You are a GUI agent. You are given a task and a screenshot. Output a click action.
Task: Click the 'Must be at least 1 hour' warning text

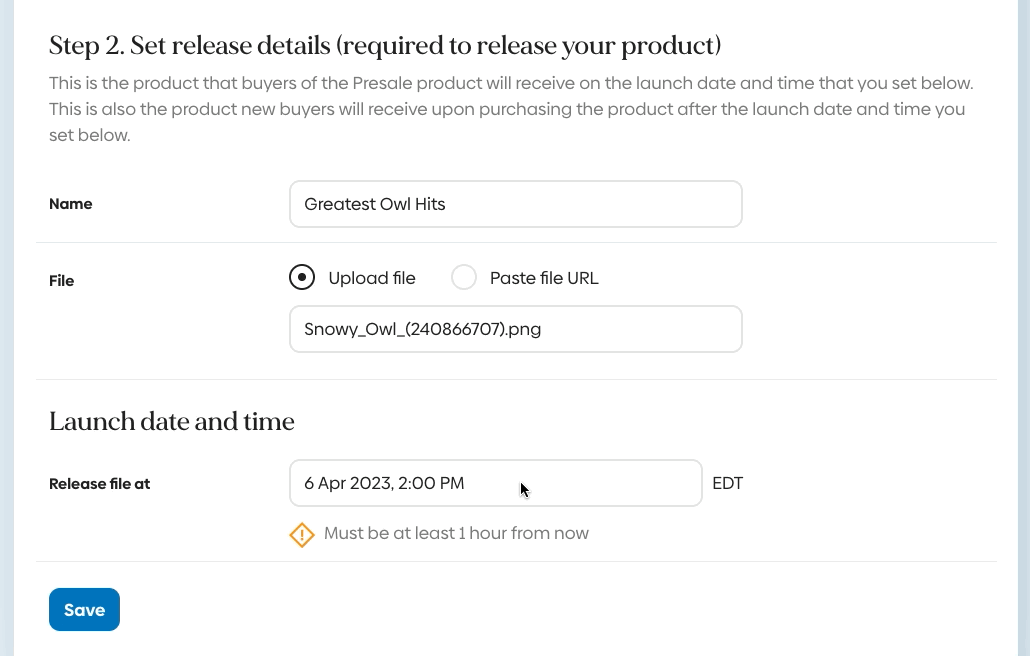pos(456,534)
